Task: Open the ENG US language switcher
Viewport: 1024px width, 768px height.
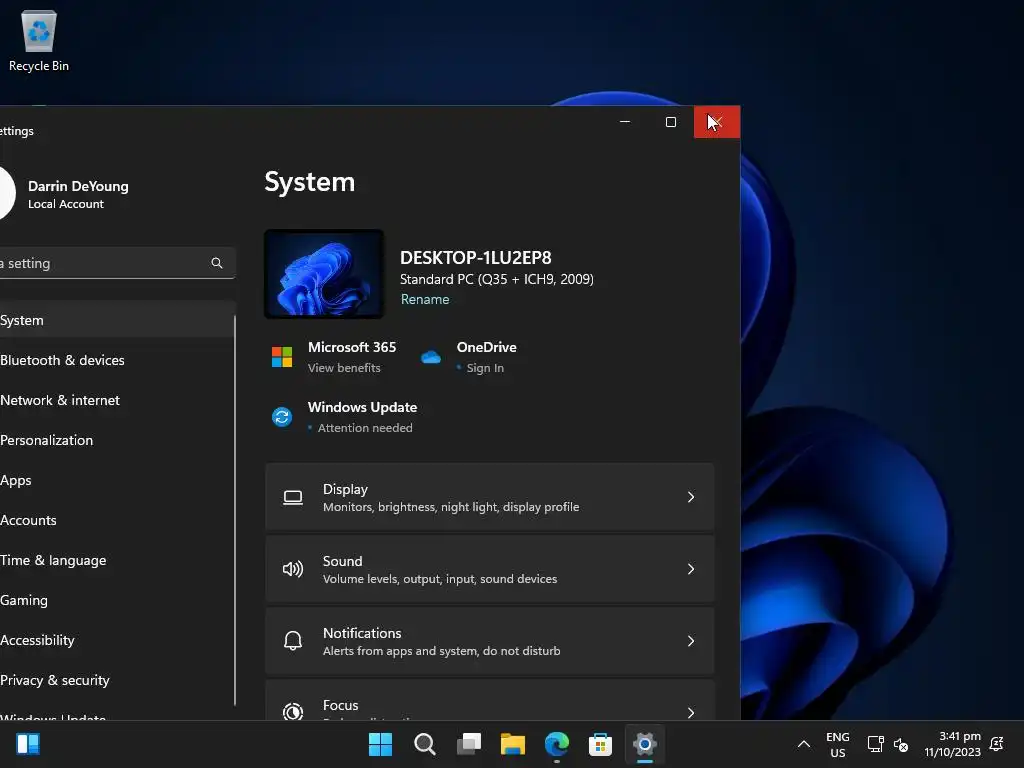Action: point(838,744)
